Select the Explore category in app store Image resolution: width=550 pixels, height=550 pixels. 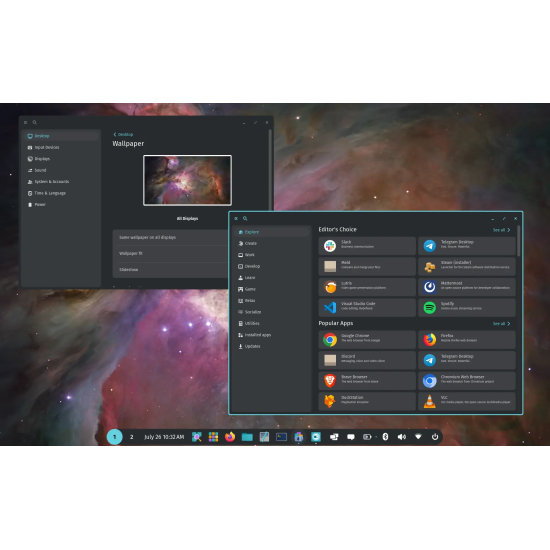coord(271,232)
